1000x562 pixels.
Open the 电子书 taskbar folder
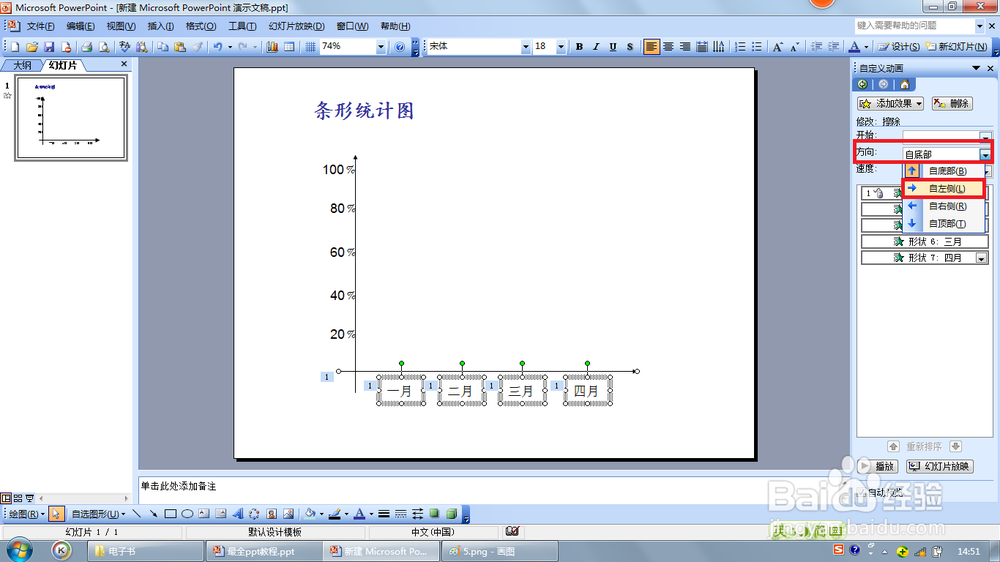(145, 551)
